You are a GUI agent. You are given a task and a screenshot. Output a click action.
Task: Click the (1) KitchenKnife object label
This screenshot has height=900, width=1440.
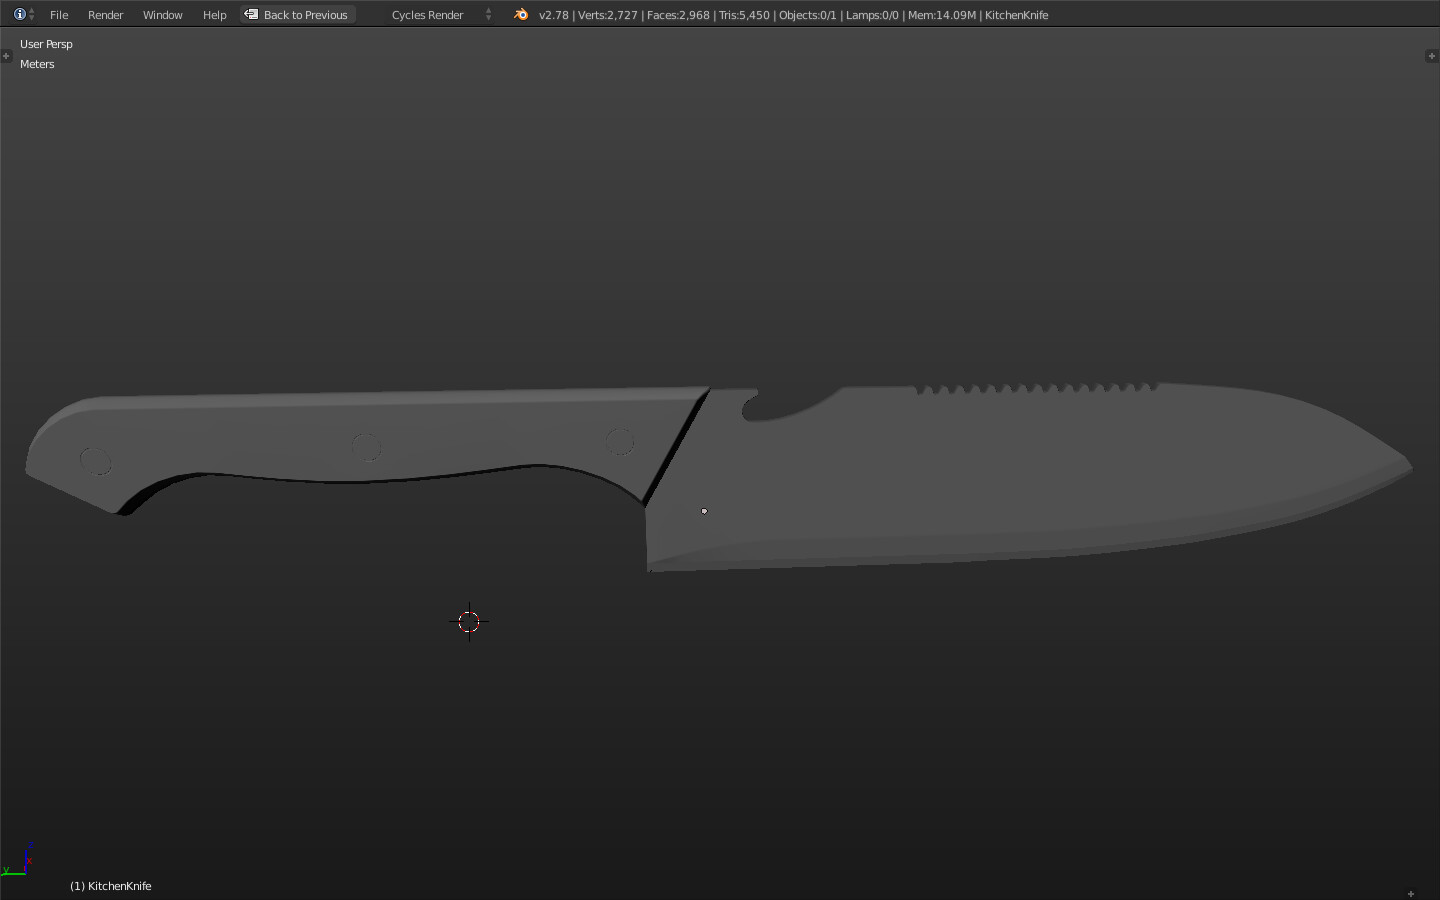[111, 886]
